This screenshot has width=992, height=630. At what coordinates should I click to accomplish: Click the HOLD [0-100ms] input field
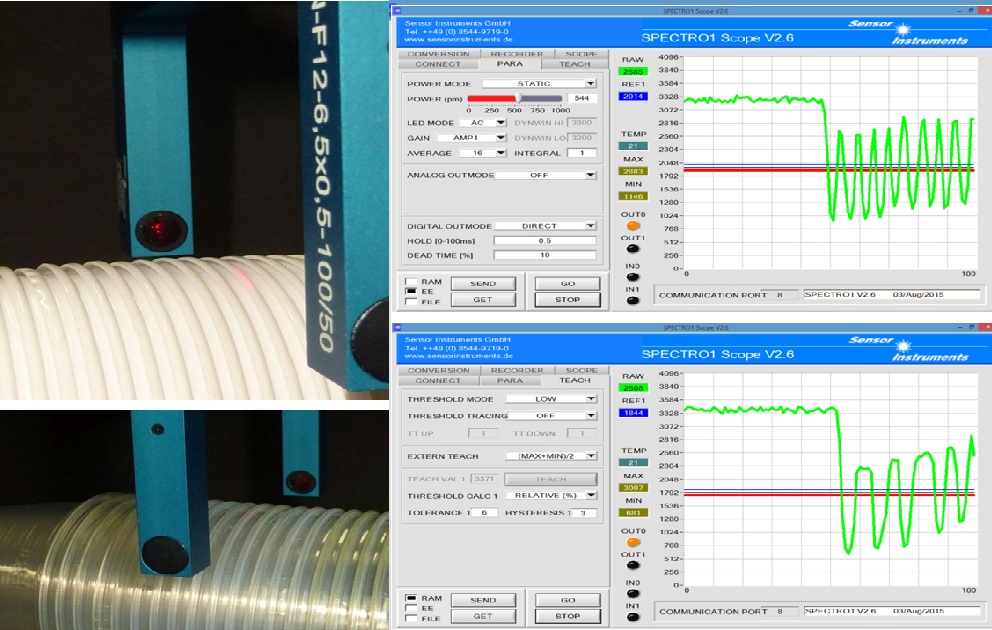(x=545, y=241)
